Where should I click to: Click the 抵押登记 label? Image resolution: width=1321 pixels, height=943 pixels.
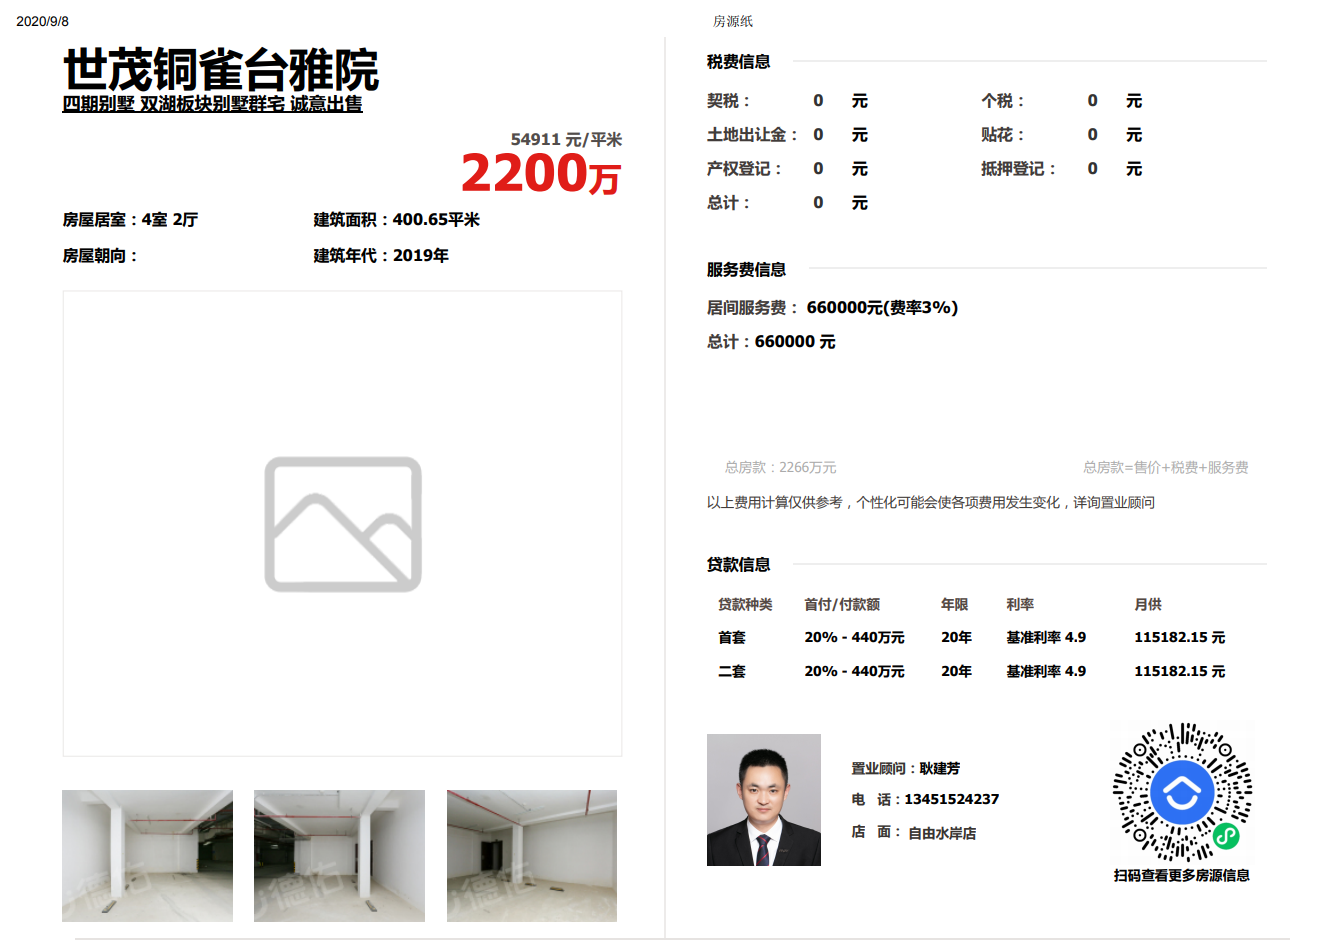pyautogui.click(x=1018, y=169)
